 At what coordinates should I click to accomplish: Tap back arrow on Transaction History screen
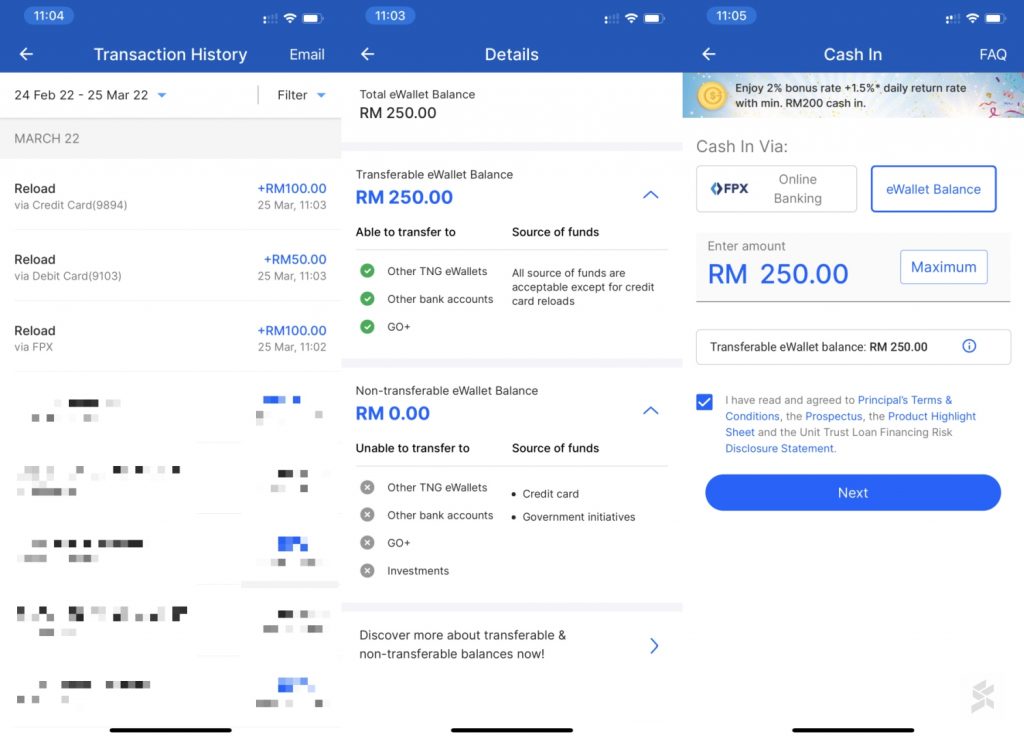point(26,54)
